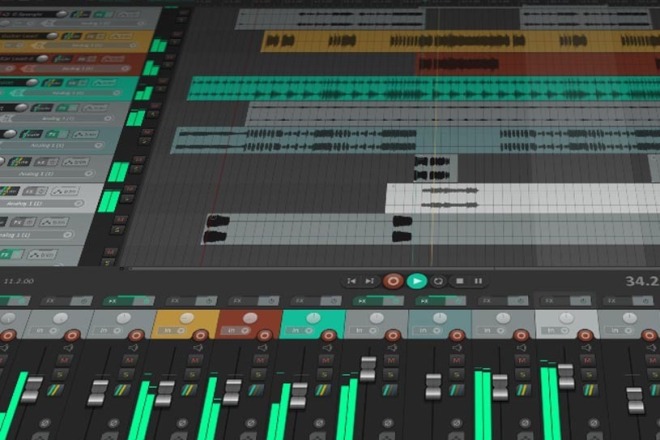Click the pan knob on the yellow strip
The image size is (660, 440).
coord(186,318)
